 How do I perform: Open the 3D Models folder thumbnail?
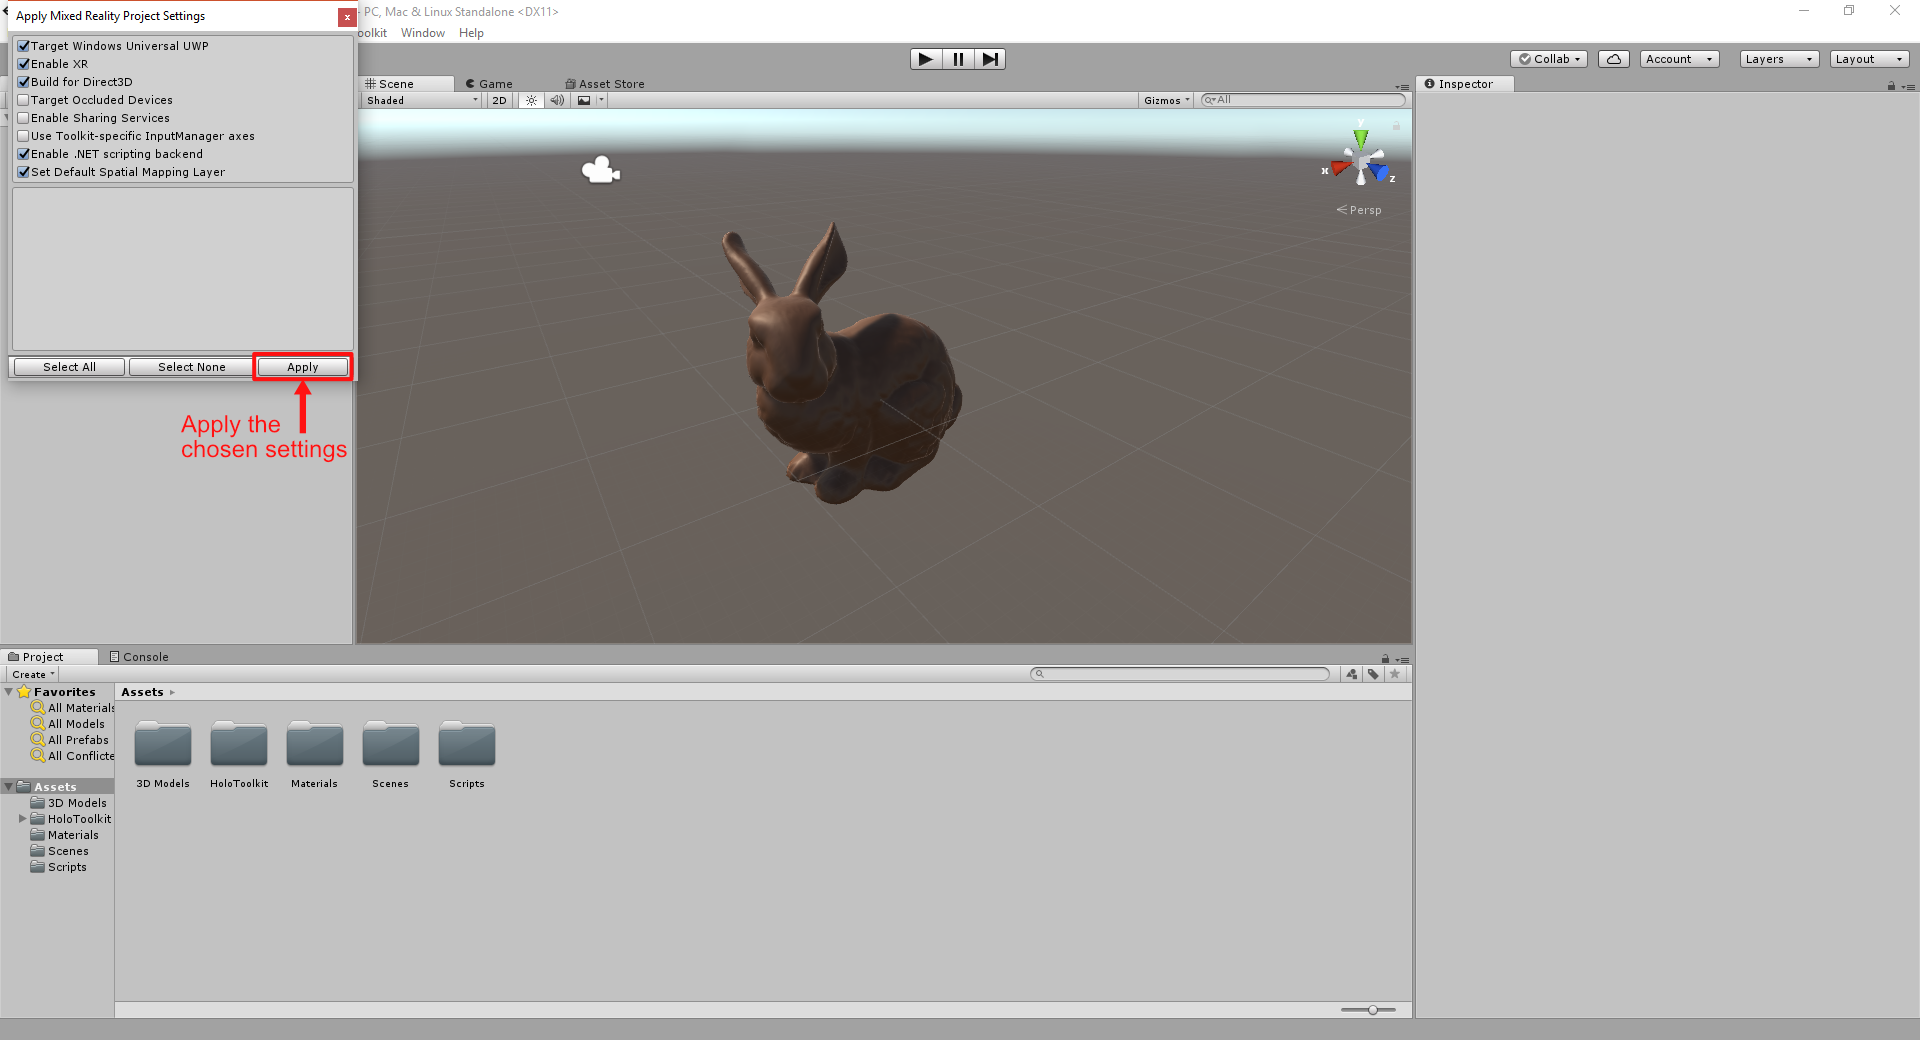[163, 745]
